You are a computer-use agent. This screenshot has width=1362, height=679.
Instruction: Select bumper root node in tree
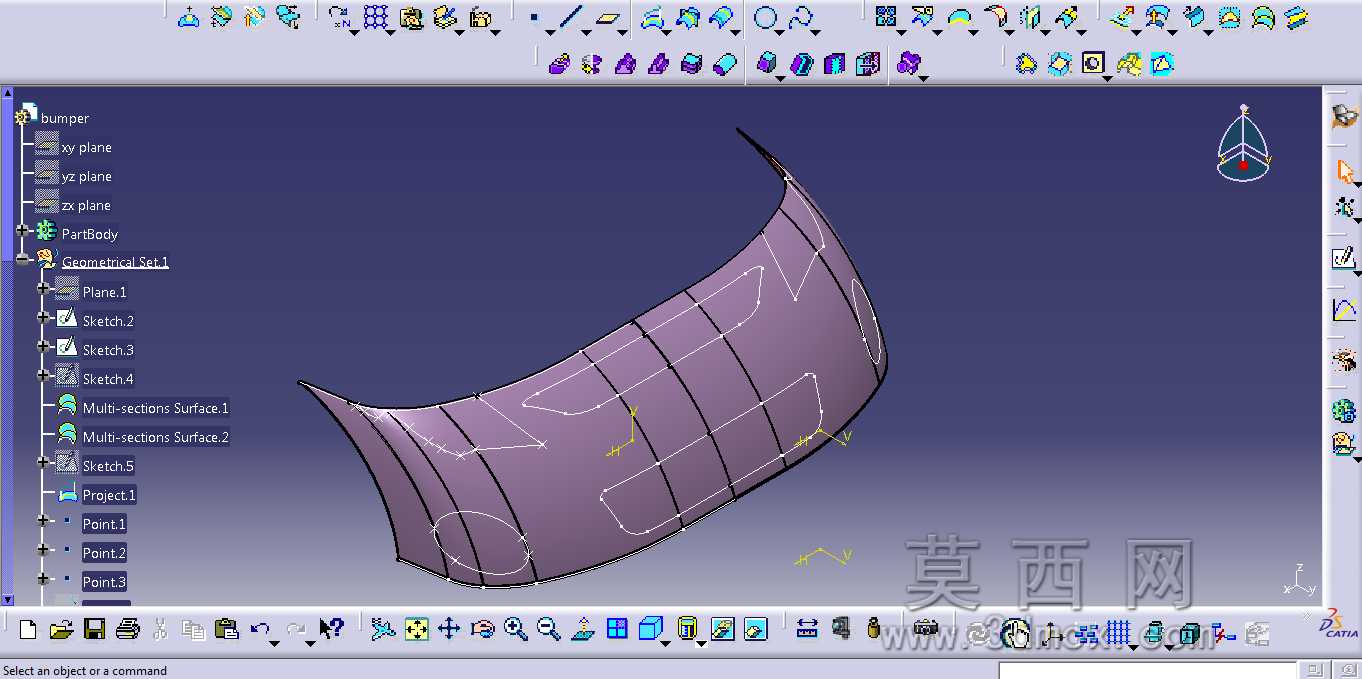pos(64,118)
